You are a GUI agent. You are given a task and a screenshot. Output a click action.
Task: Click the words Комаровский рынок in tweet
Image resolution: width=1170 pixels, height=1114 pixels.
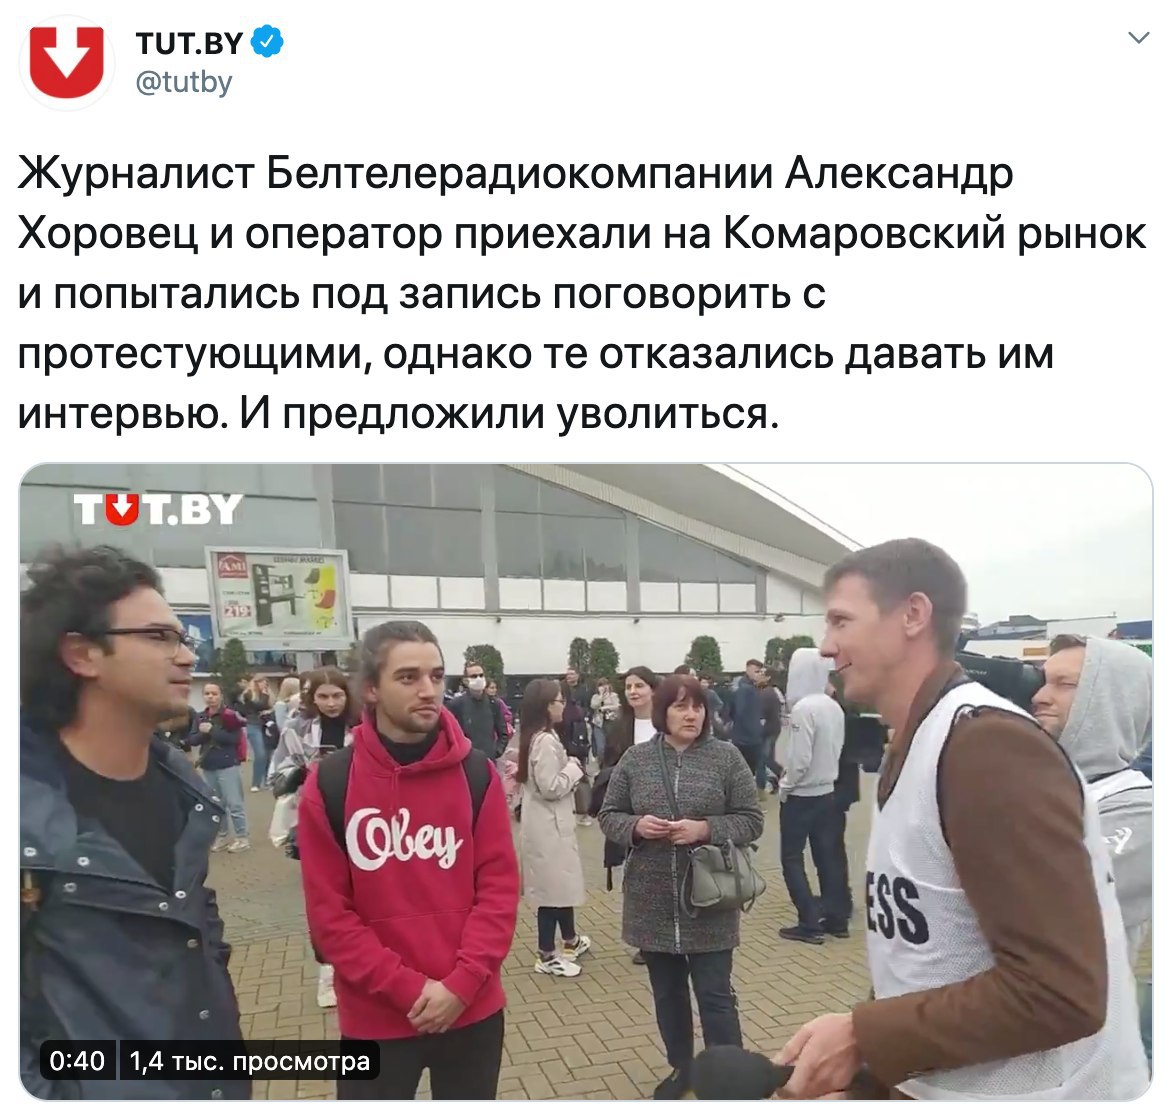click(934, 234)
